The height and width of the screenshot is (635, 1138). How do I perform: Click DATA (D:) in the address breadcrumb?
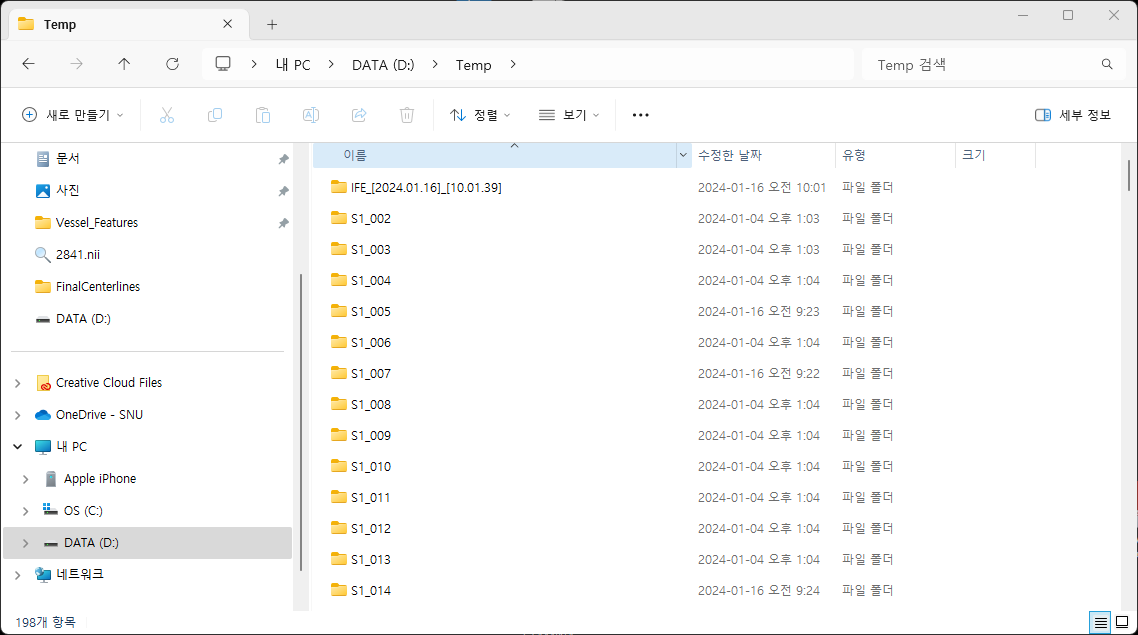click(x=383, y=65)
